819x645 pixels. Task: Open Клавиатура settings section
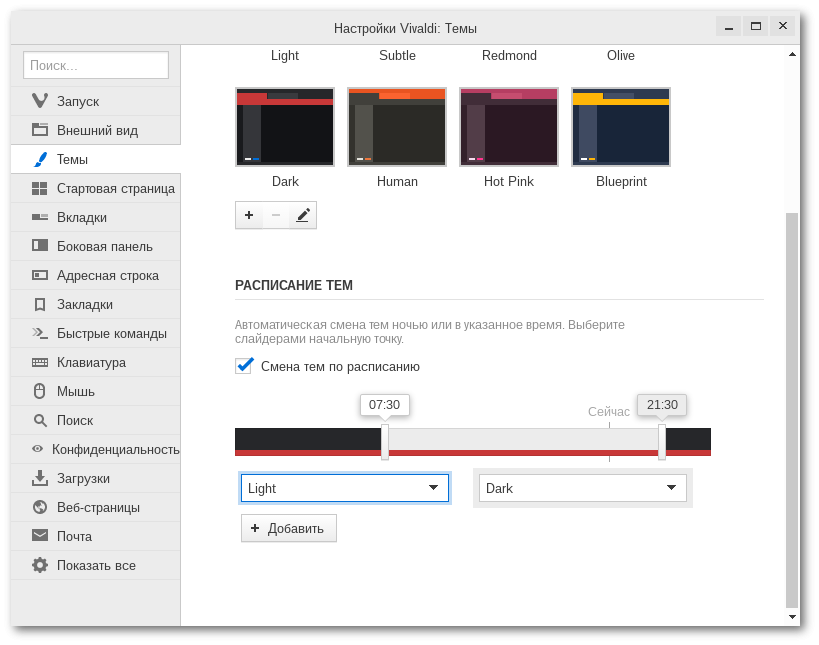[x=96, y=362]
